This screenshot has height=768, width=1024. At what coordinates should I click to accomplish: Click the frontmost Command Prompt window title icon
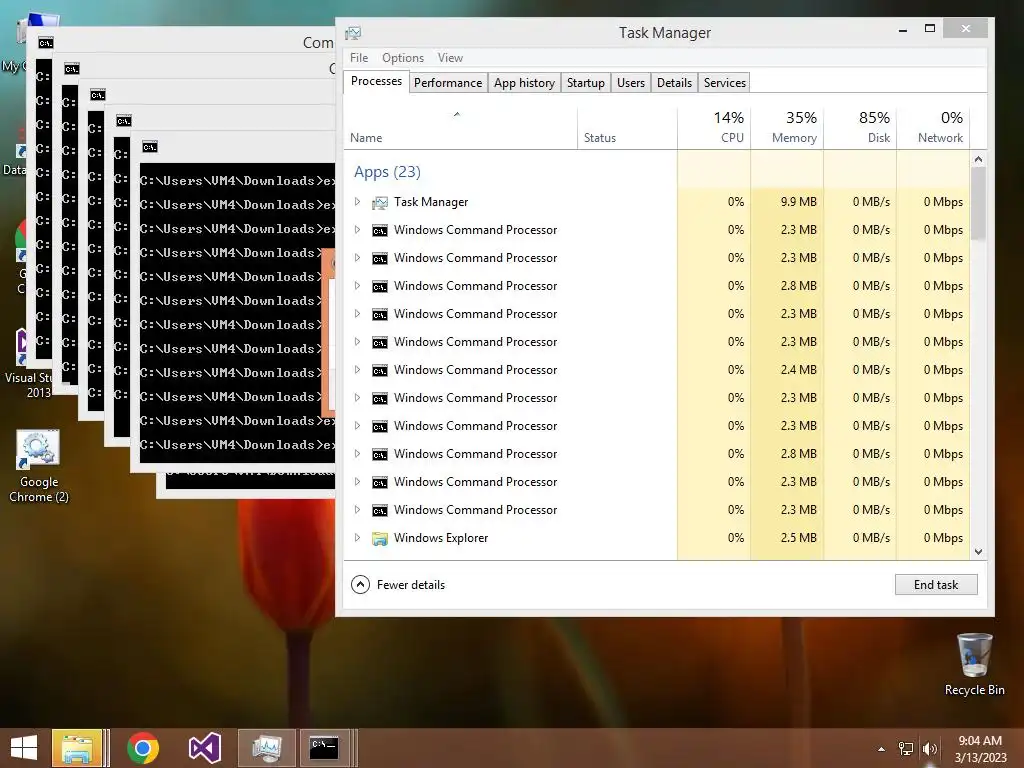[x=150, y=147]
